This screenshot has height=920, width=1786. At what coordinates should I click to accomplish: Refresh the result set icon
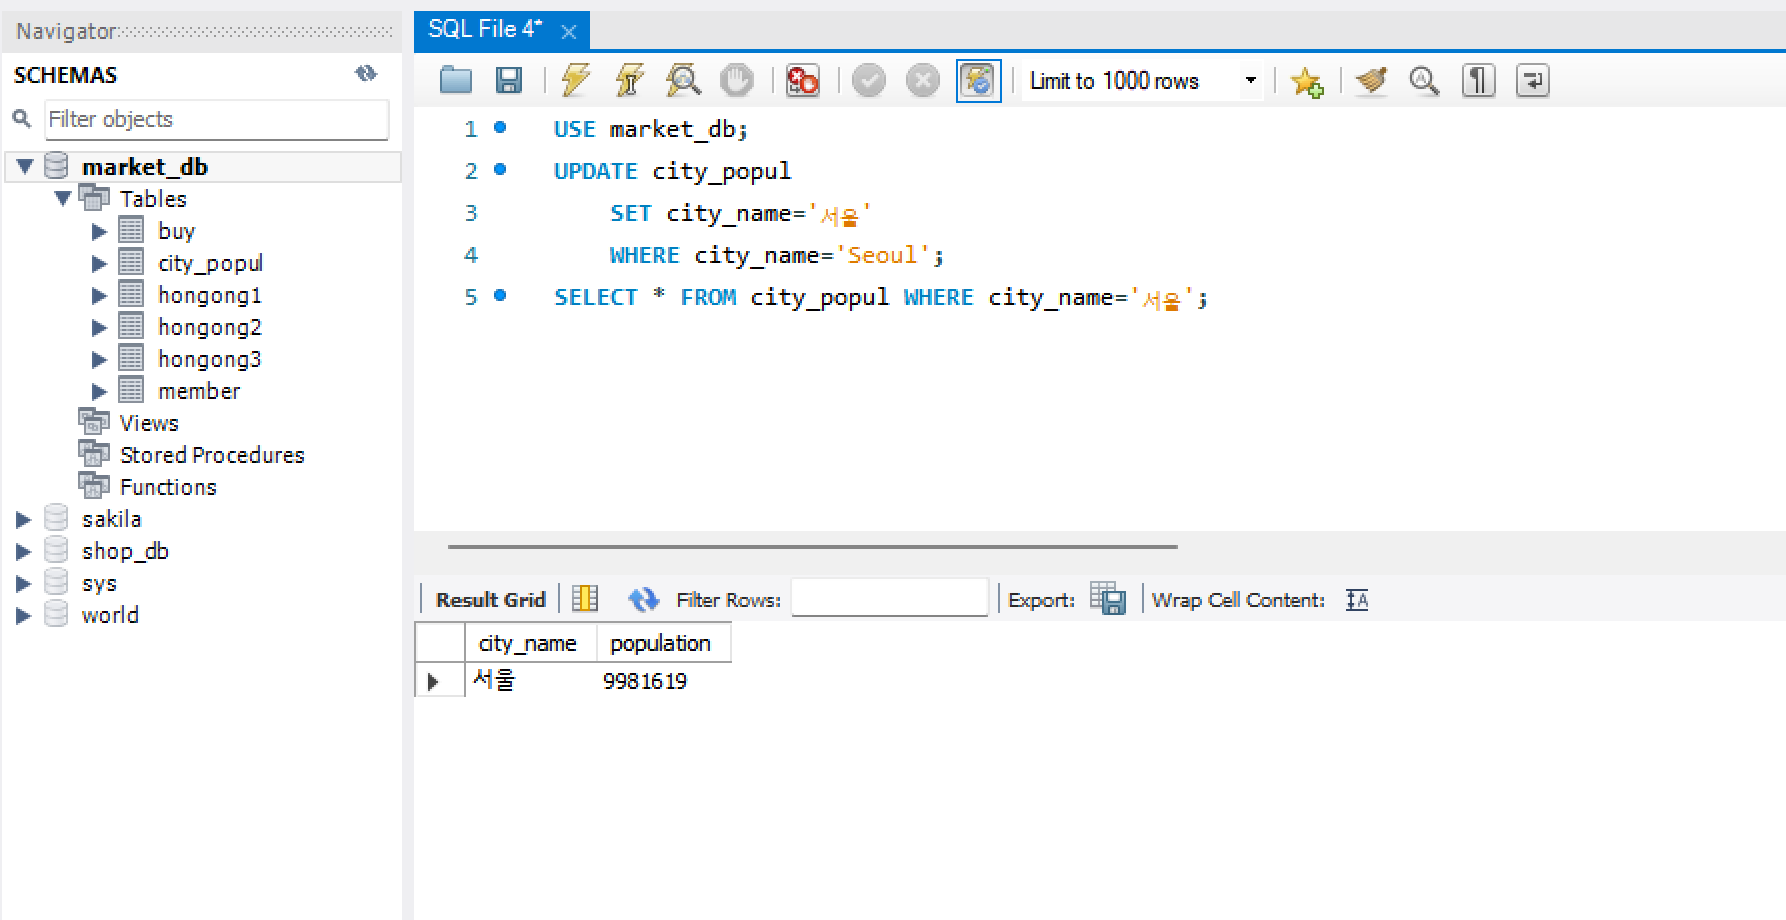pos(643,599)
